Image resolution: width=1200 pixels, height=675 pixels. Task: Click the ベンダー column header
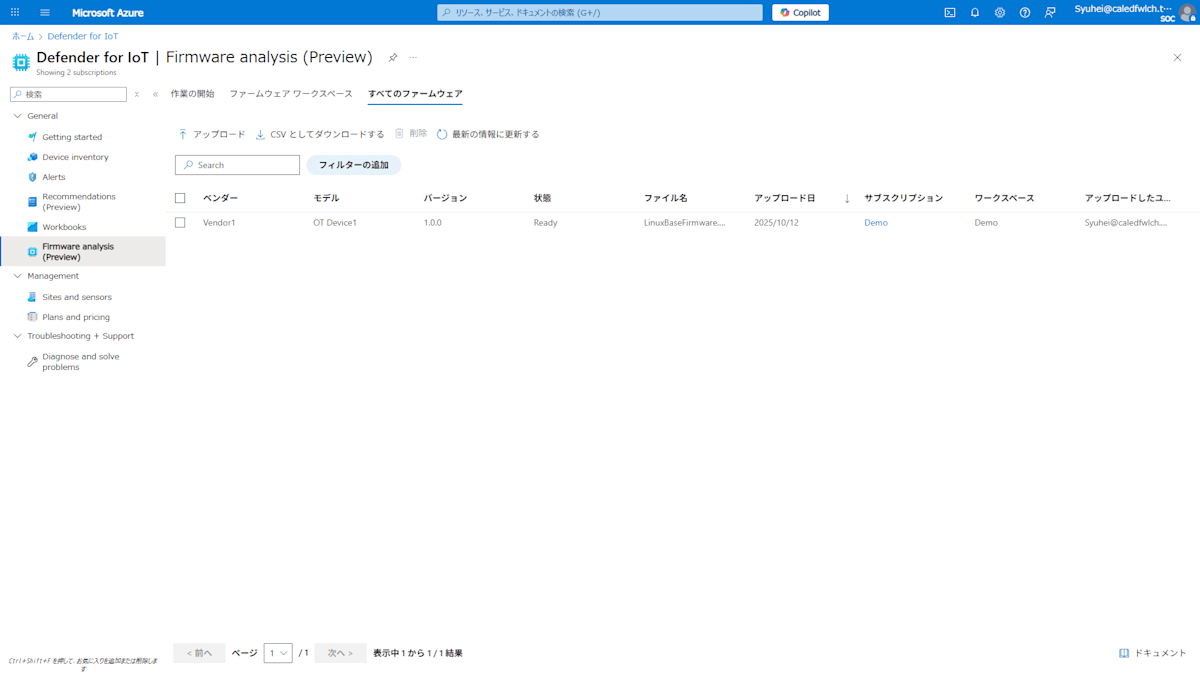(x=220, y=198)
